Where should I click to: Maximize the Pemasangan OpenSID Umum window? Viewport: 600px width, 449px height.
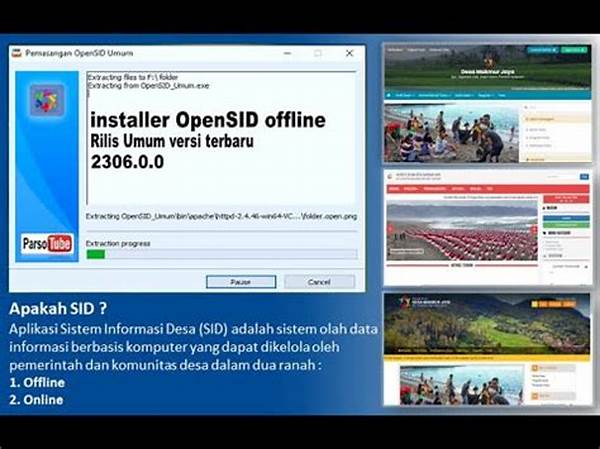tap(318, 53)
